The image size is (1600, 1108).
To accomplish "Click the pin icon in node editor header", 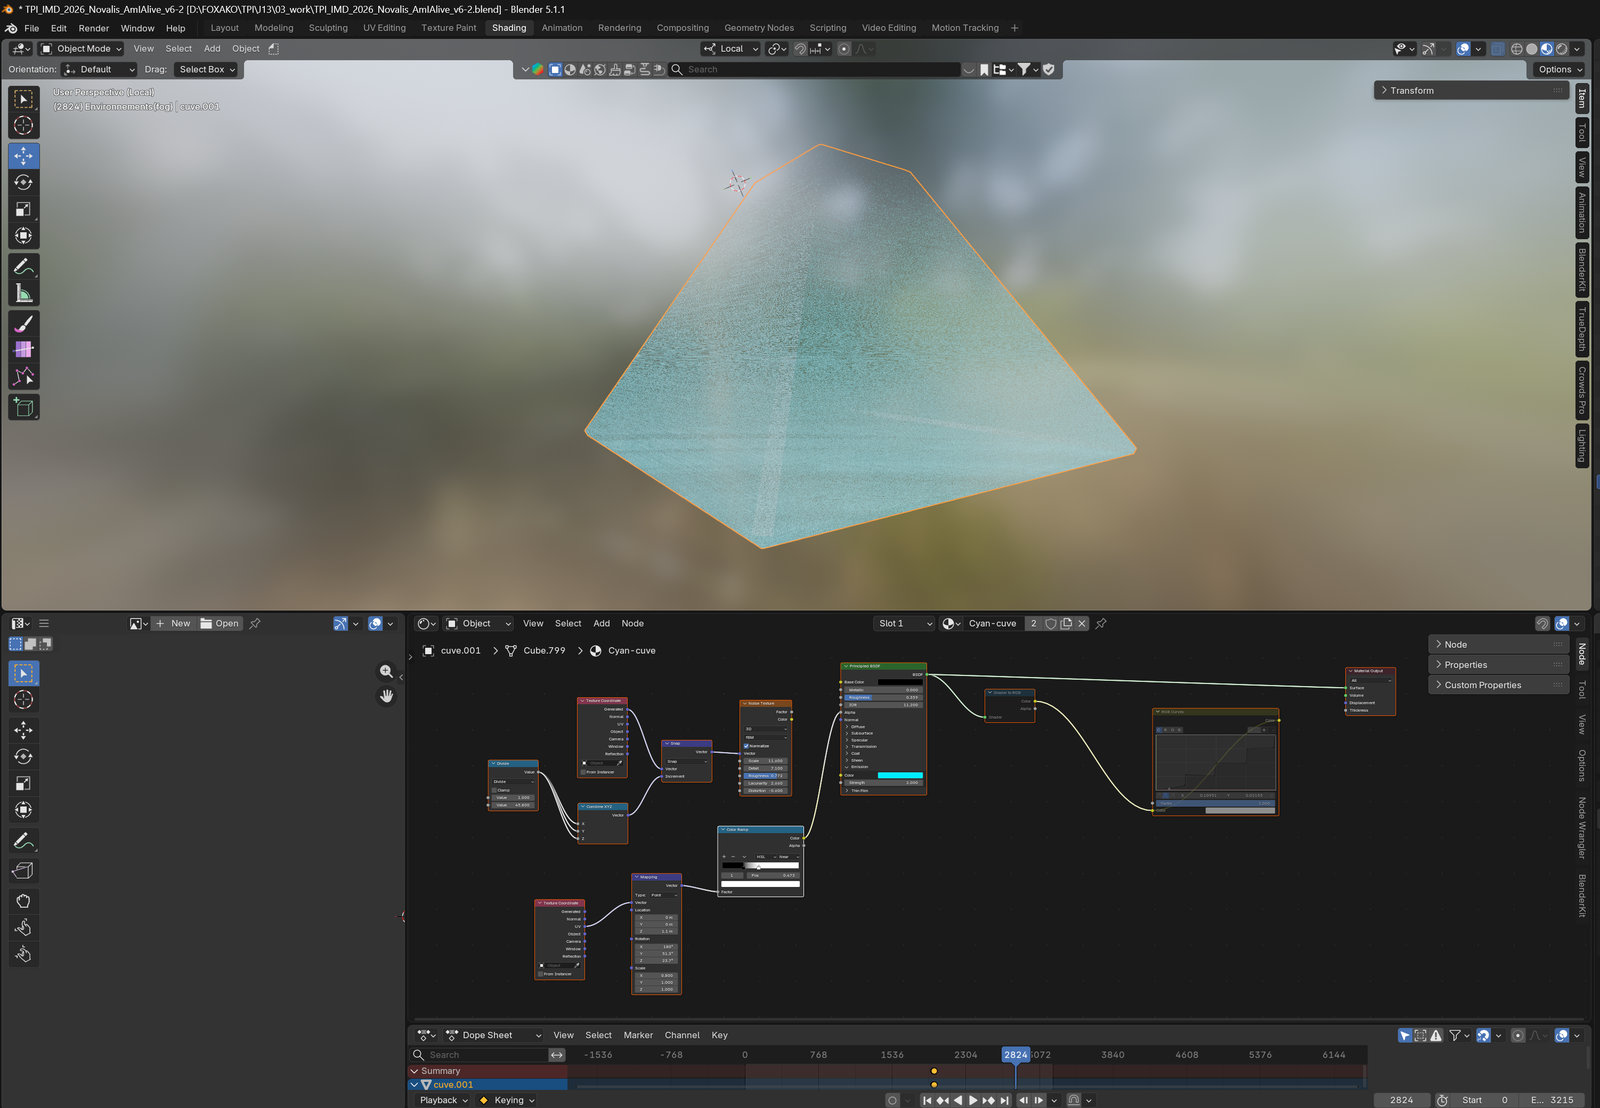I will pos(1101,623).
